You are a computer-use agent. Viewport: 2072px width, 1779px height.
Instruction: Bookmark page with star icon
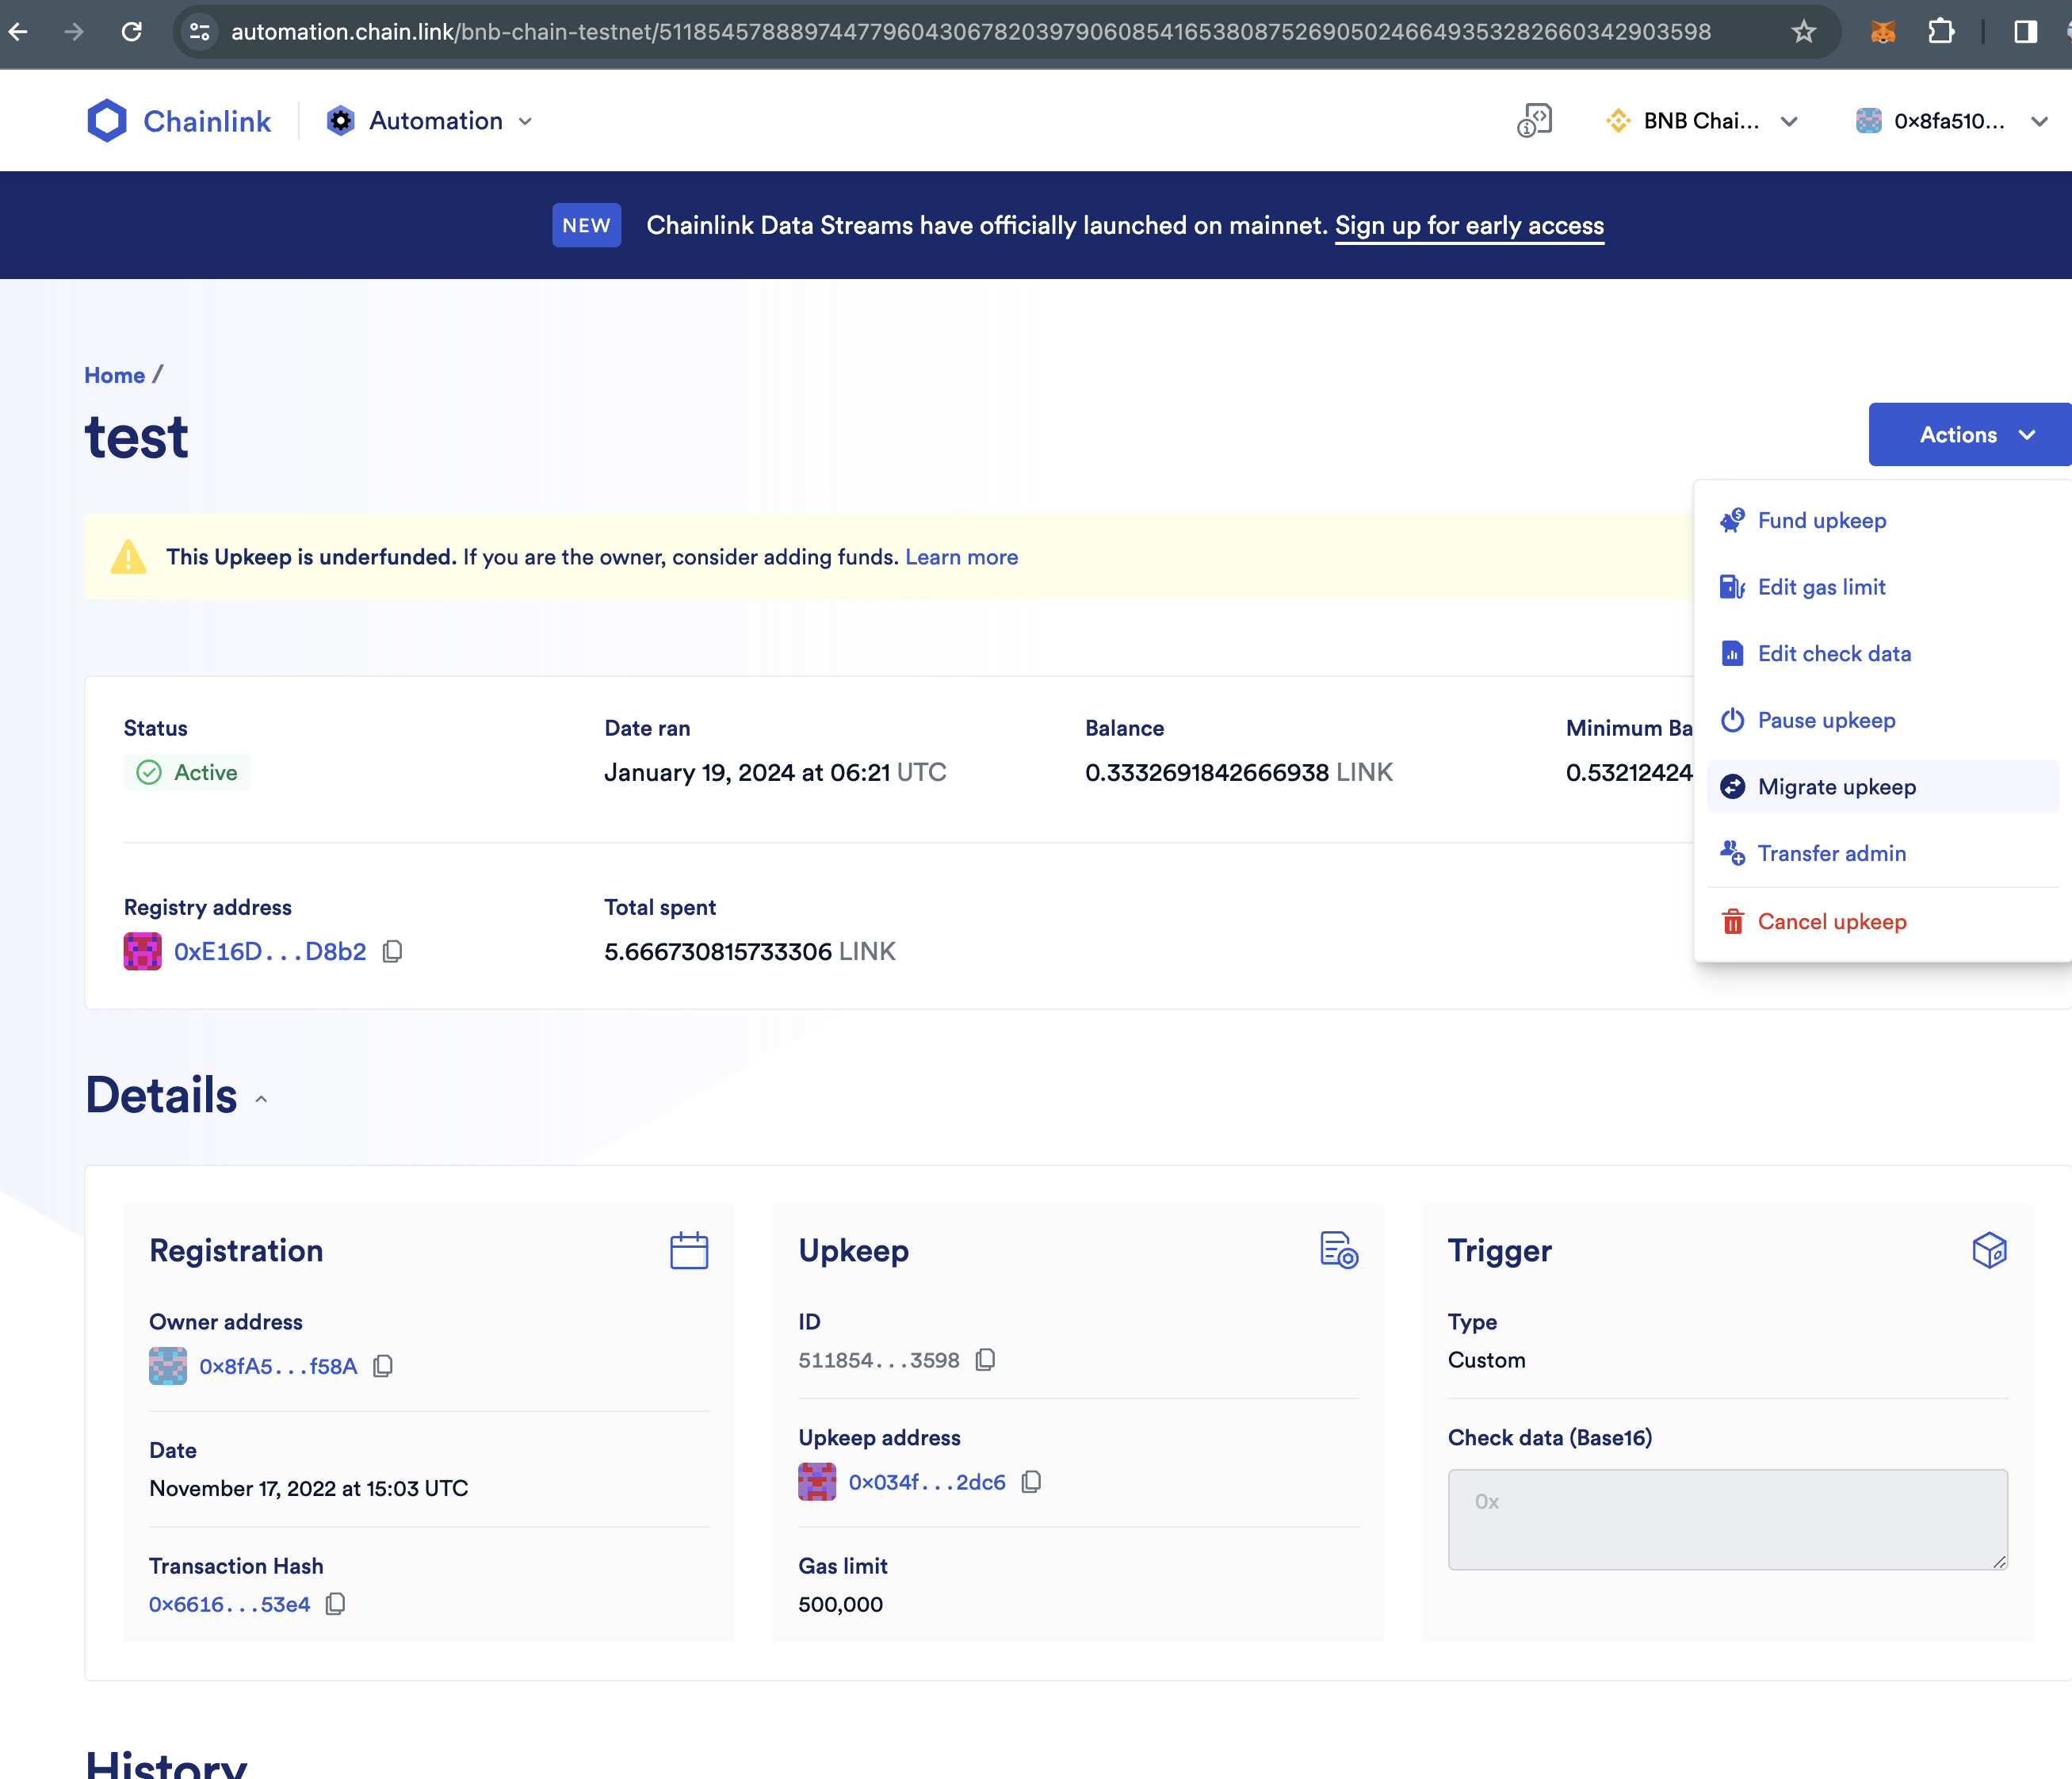click(x=1803, y=32)
